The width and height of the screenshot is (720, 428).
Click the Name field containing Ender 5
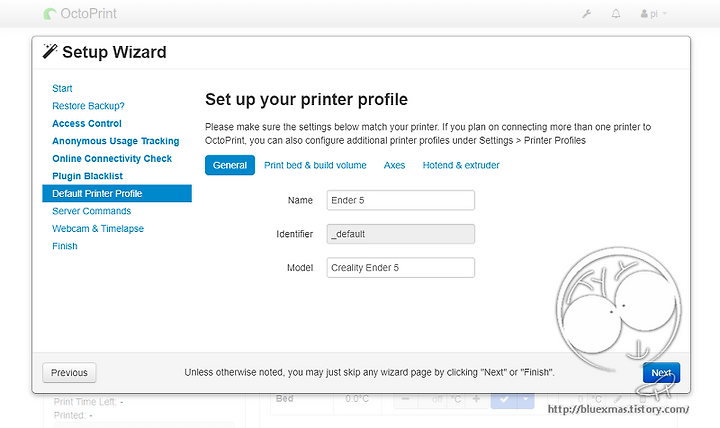[400, 200]
